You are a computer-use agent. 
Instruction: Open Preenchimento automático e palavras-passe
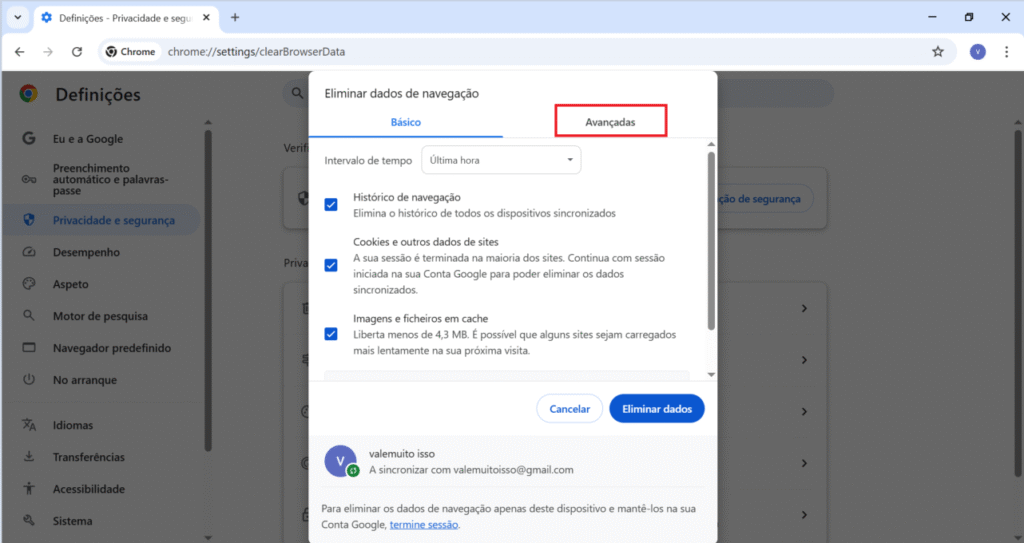(110, 179)
